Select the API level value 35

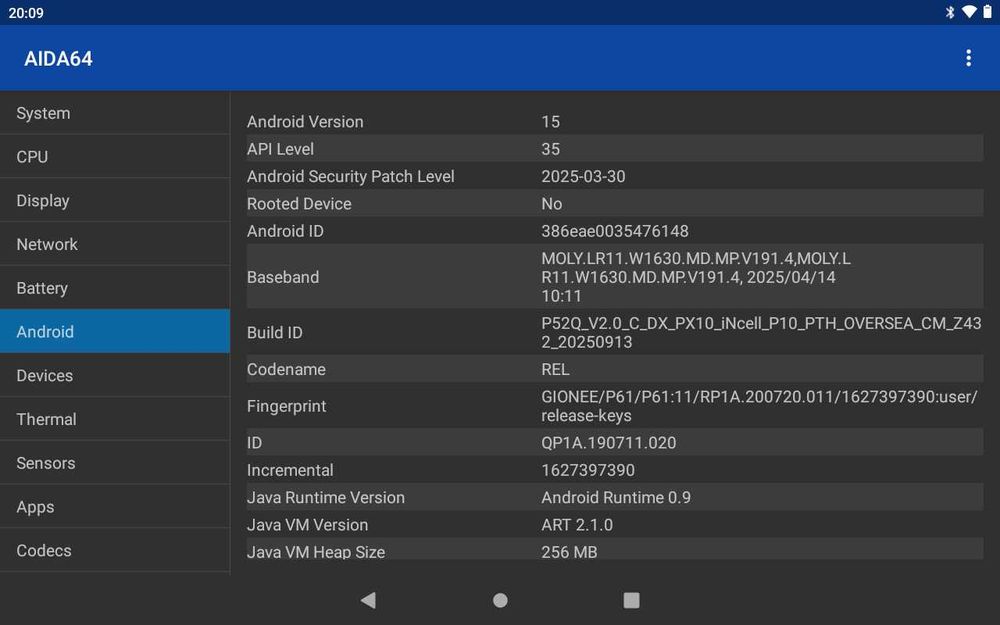tap(550, 149)
